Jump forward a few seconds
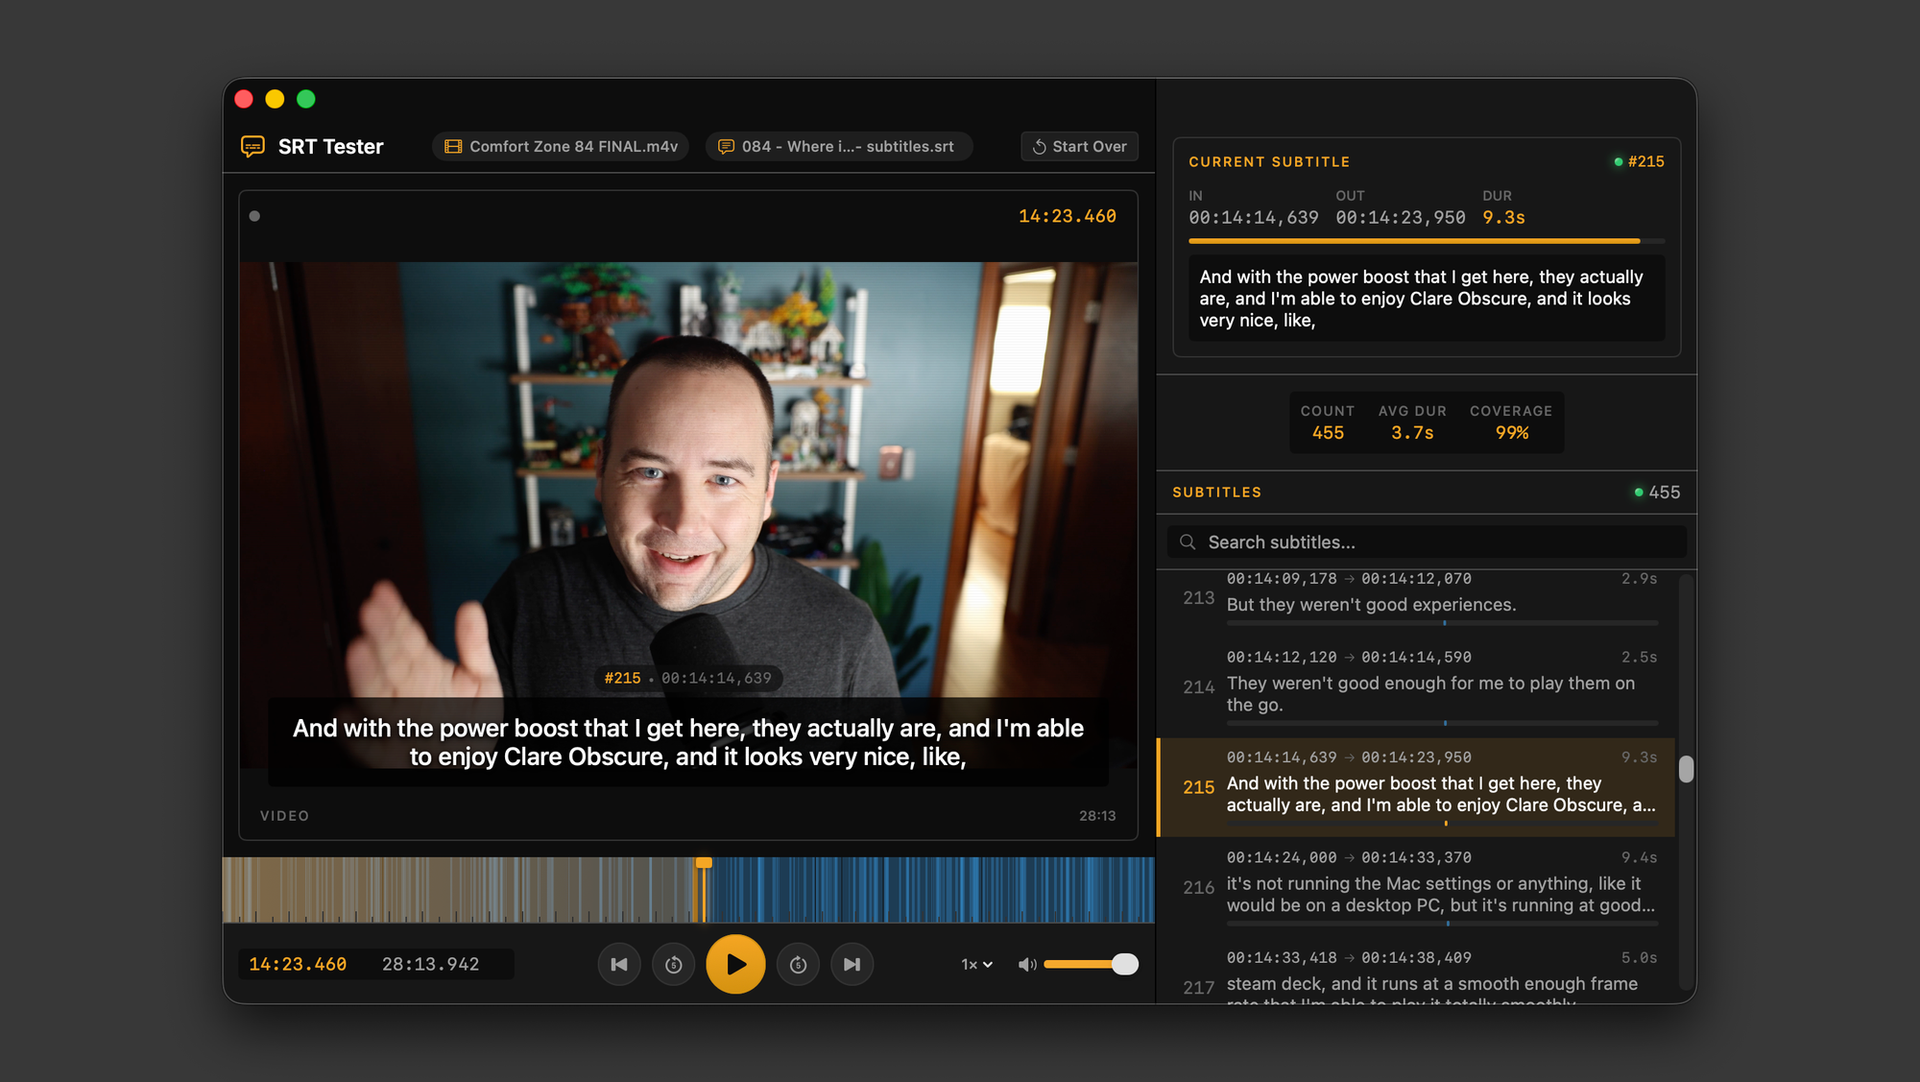This screenshot has width=1920, height=1082. 798,964
